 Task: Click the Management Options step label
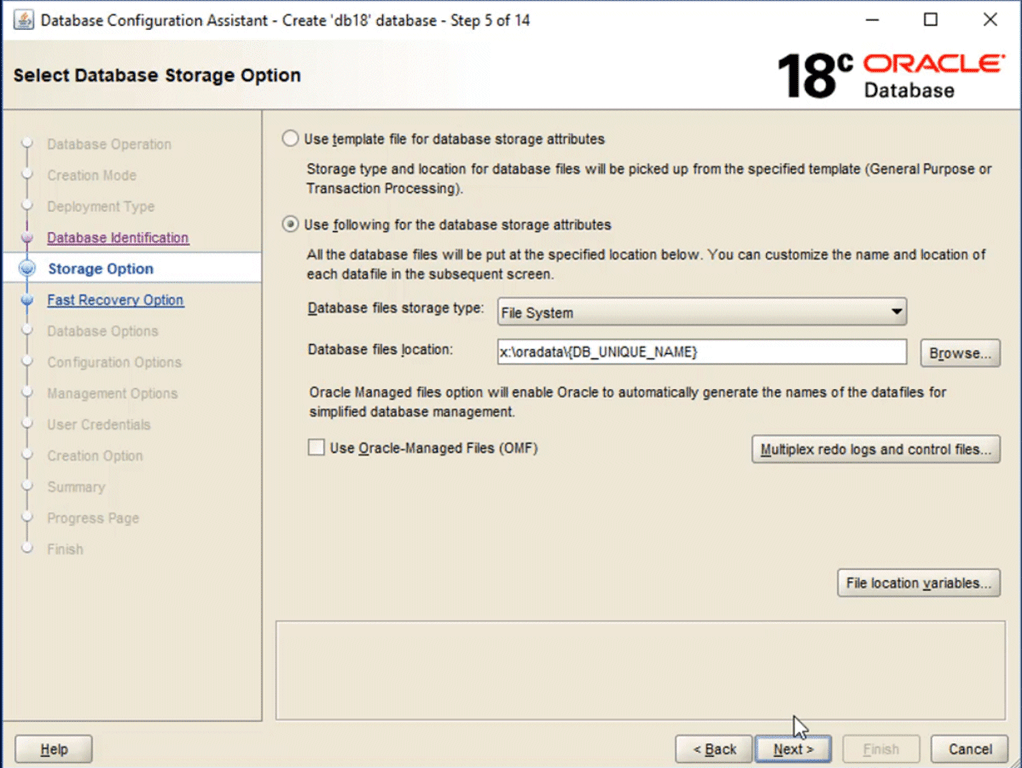pyautogui.click(x=112, y=394)
